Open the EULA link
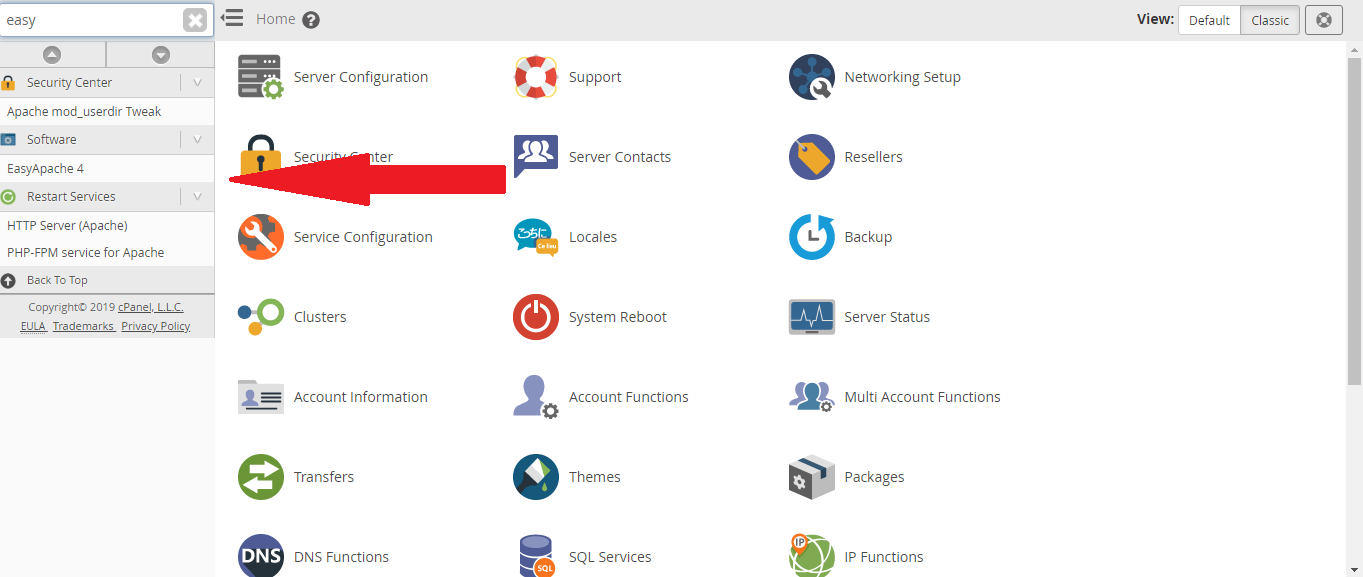Screen dimensions: 1363x577 coord(33,326)
